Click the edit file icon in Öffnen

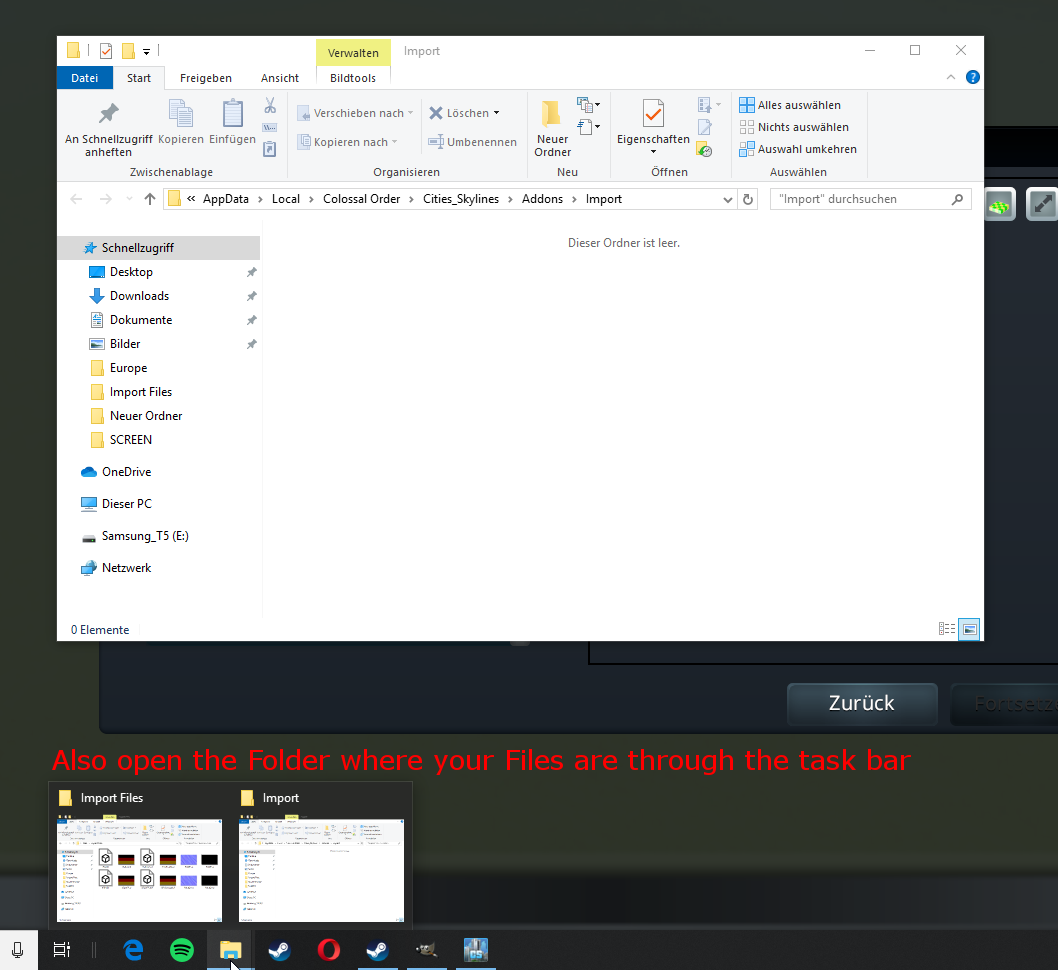tap(704, 127)
